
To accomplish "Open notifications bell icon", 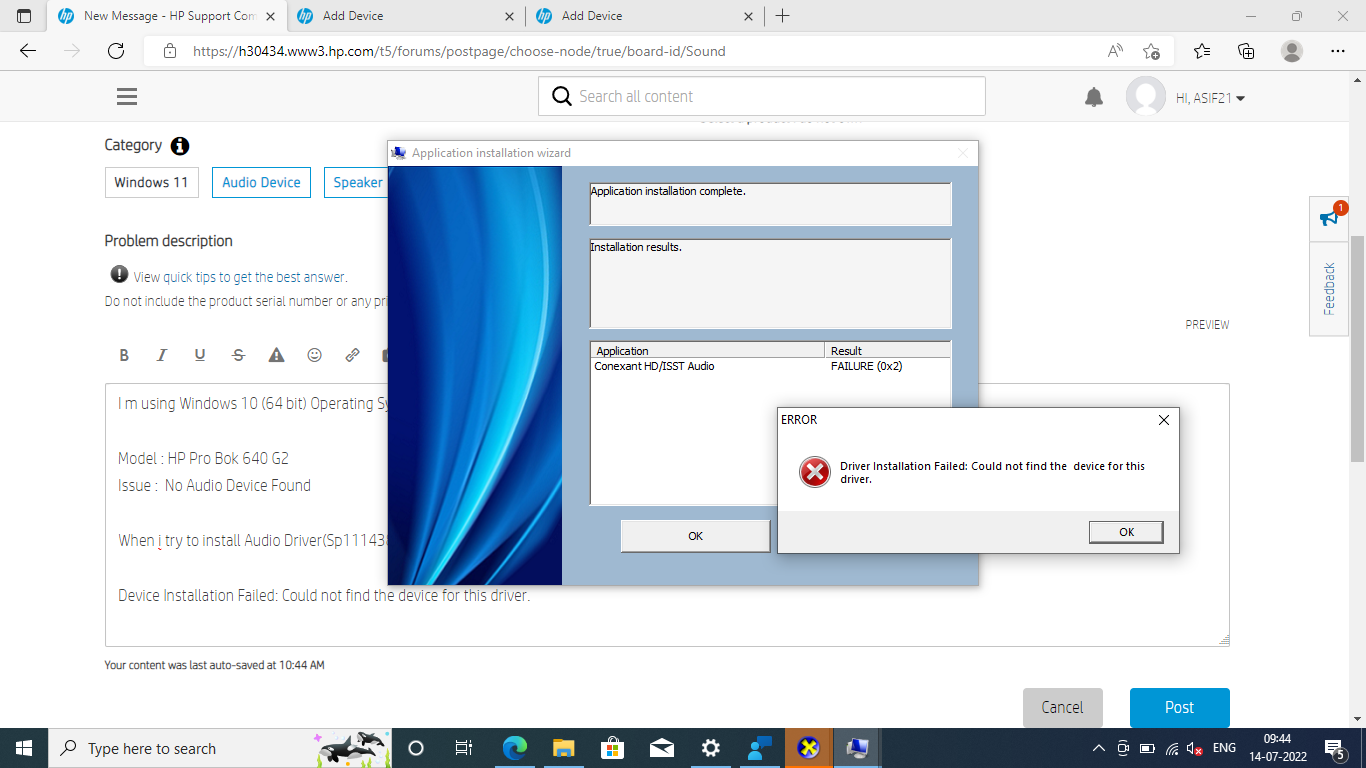I will tap(1094, 97).
